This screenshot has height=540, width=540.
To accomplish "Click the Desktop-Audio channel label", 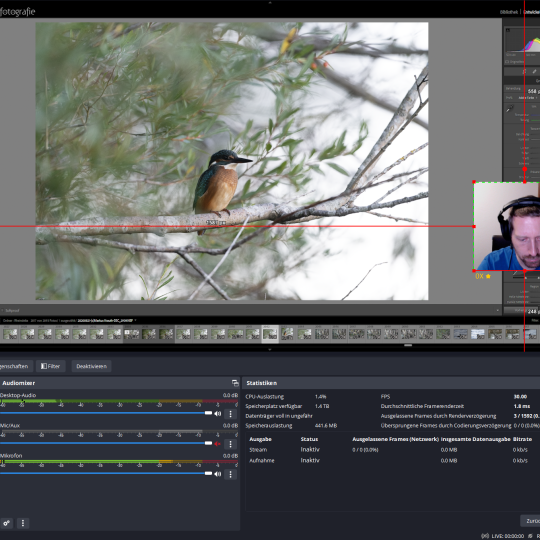I will pyautogui.click(x=18, y=395).
